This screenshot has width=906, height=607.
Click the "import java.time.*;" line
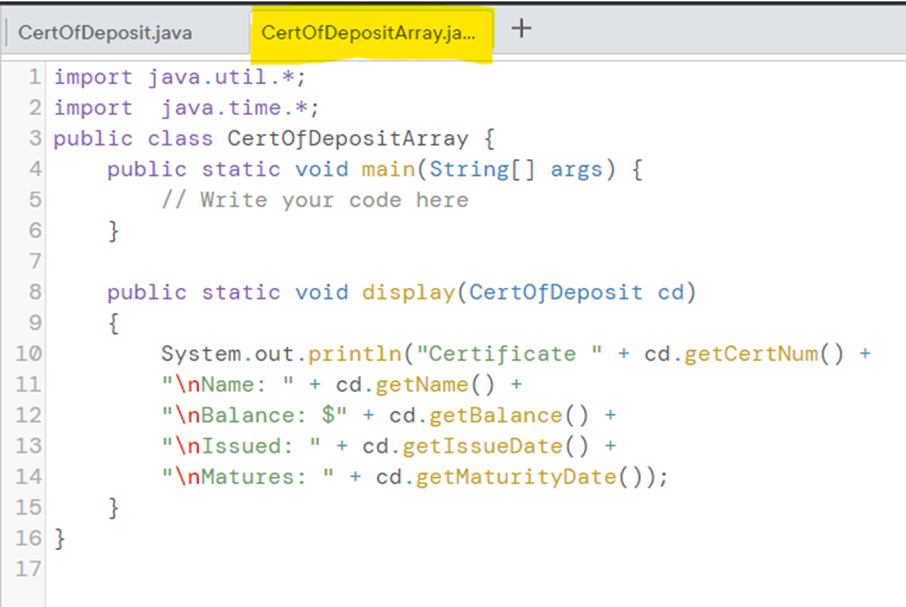[x=186, y=107]
